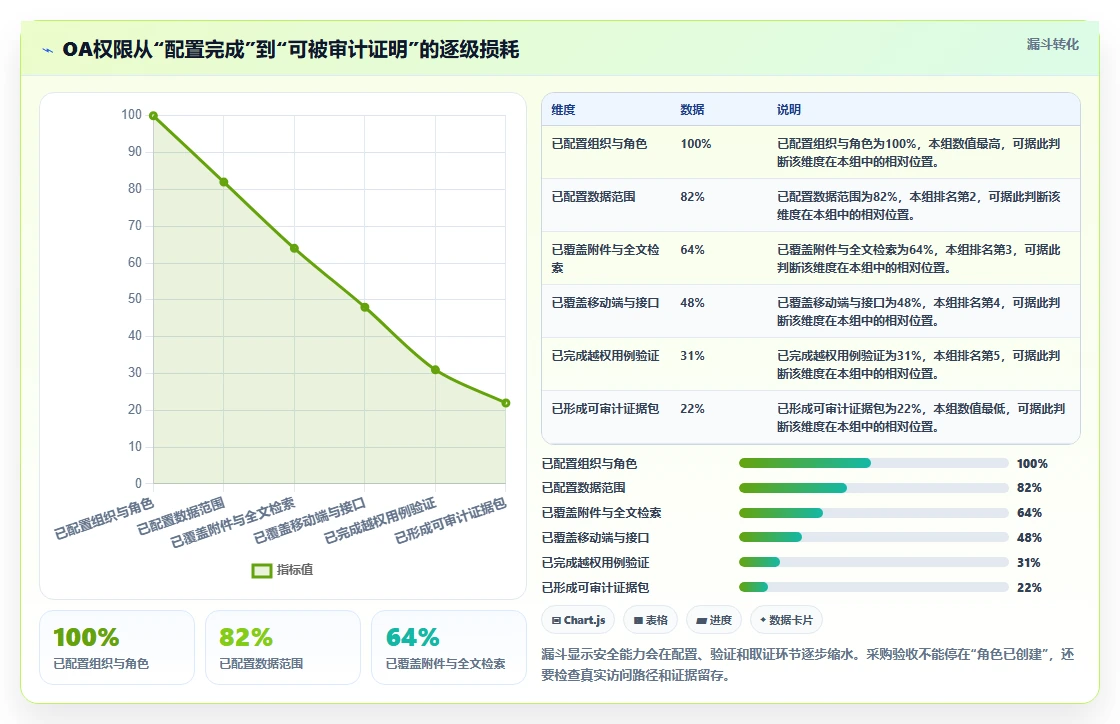Click the 表格 tag chip
1120x724 pixels.
coord(651,620)
